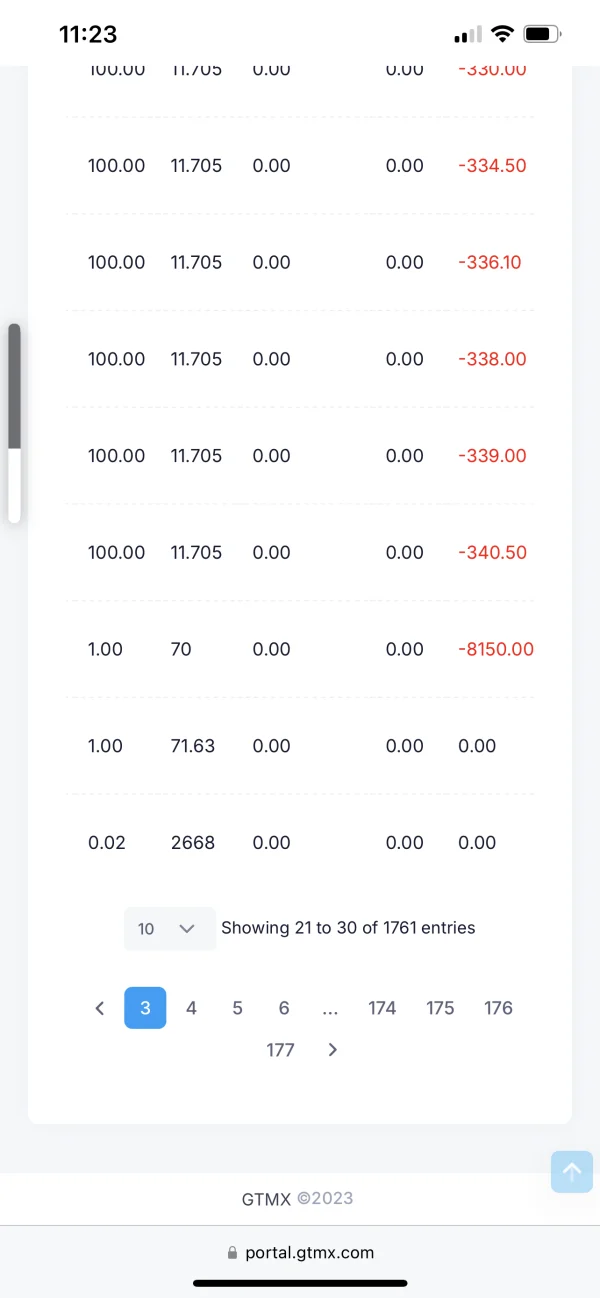The width and height of the screenshot is (600, 1298).
Task: Go to page 4
Action: pyautogui.click(x=191, y=1008)
